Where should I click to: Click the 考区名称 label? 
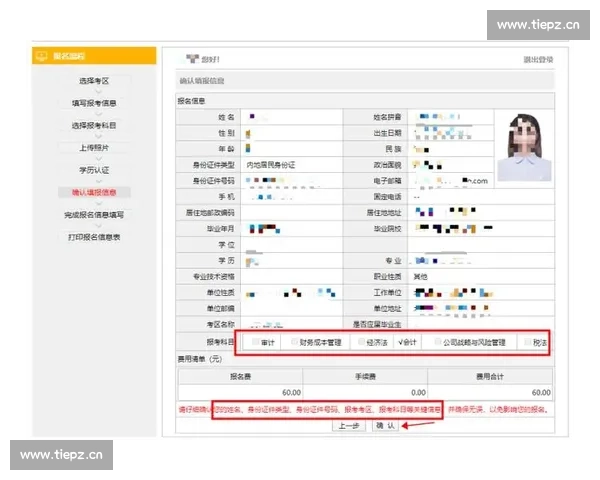(220, 325)
